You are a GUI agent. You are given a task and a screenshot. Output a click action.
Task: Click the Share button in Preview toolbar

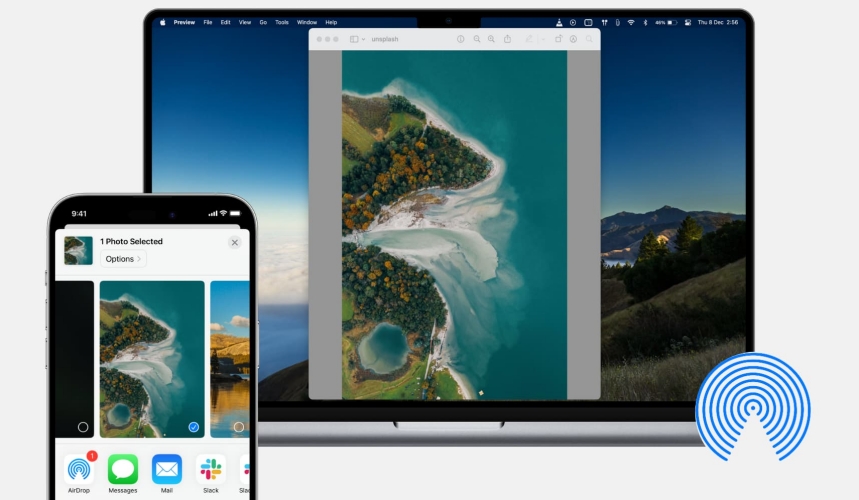click(x=507, y=39)
